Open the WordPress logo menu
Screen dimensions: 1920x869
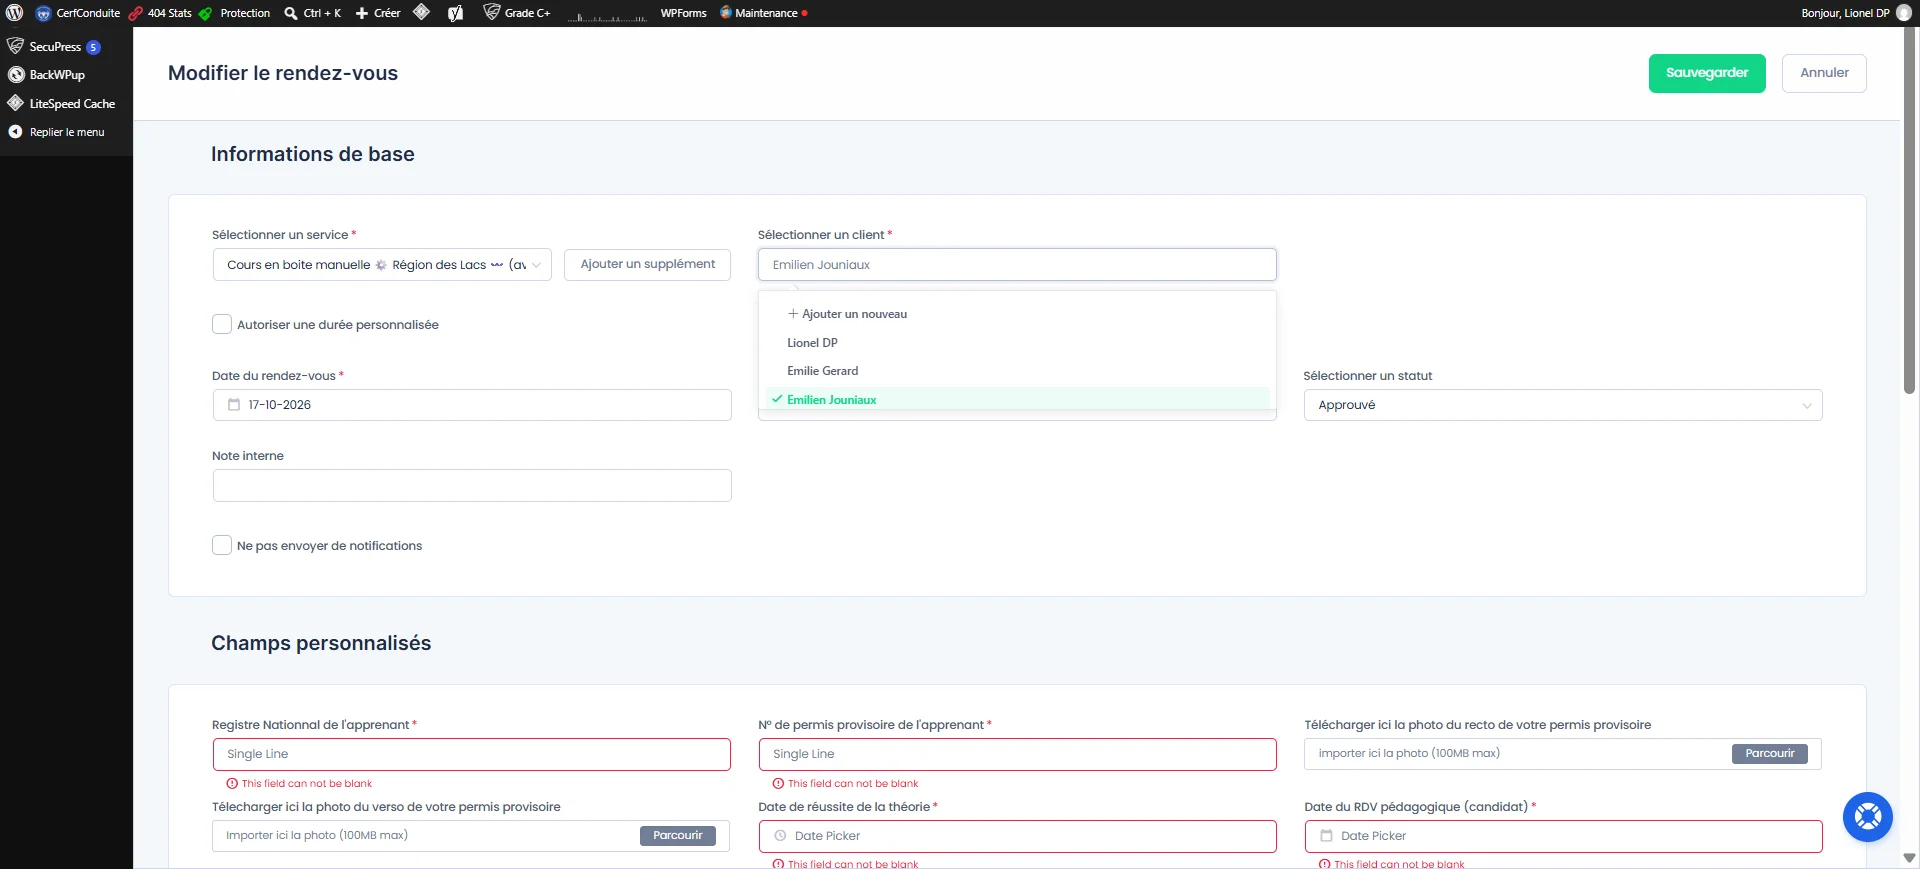14,13
